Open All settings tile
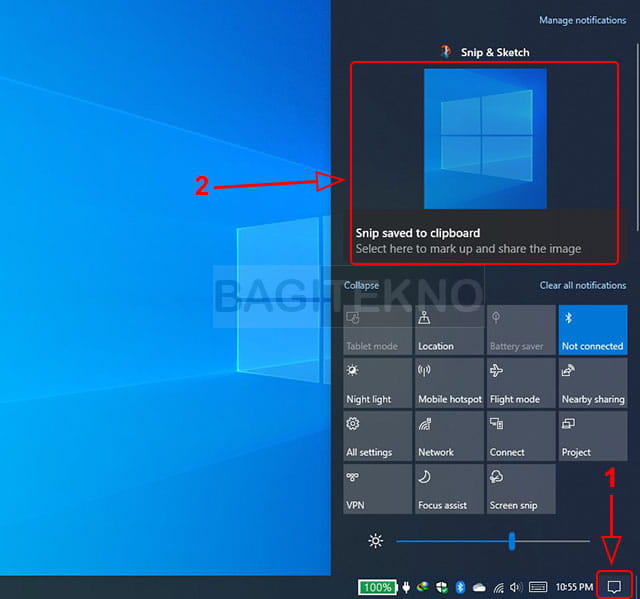Viewport: 640px width, 599px height. [x=378, y=436]
